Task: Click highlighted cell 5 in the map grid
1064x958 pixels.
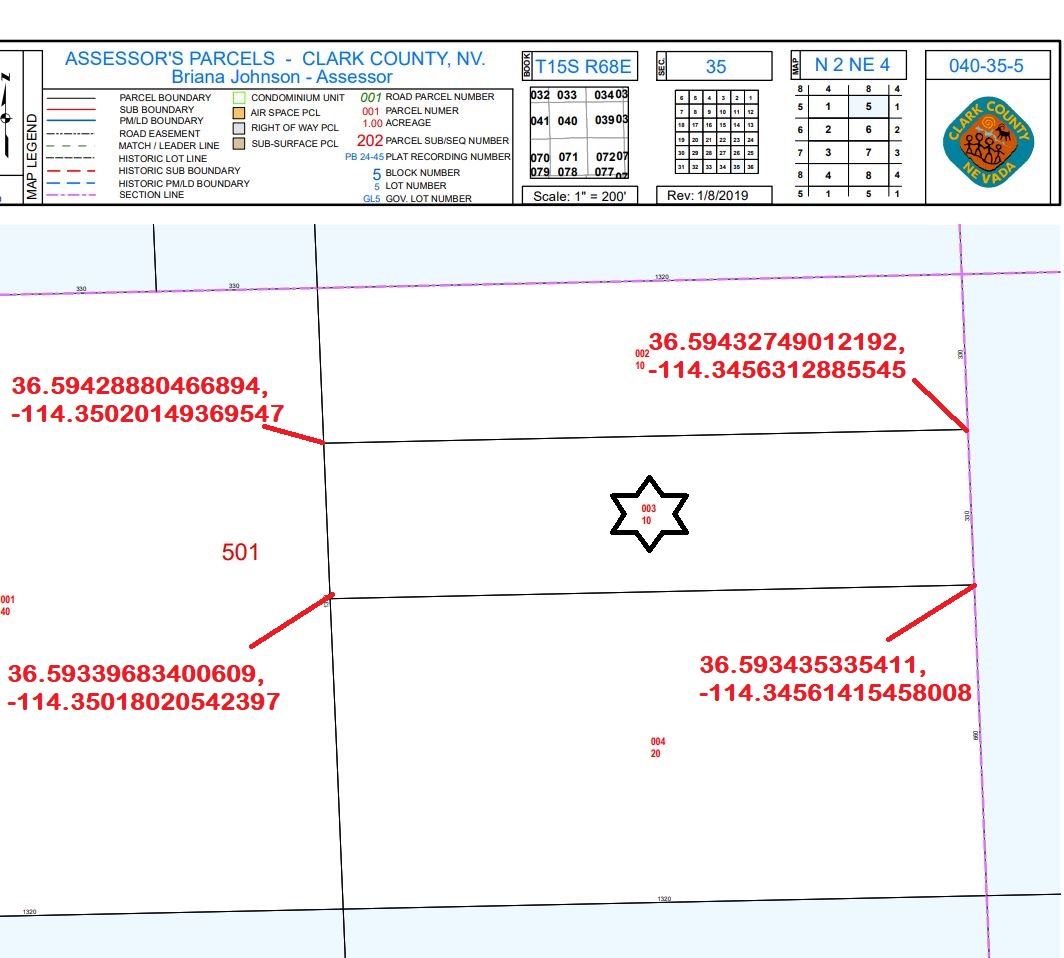Action: (x=868, y=106)
